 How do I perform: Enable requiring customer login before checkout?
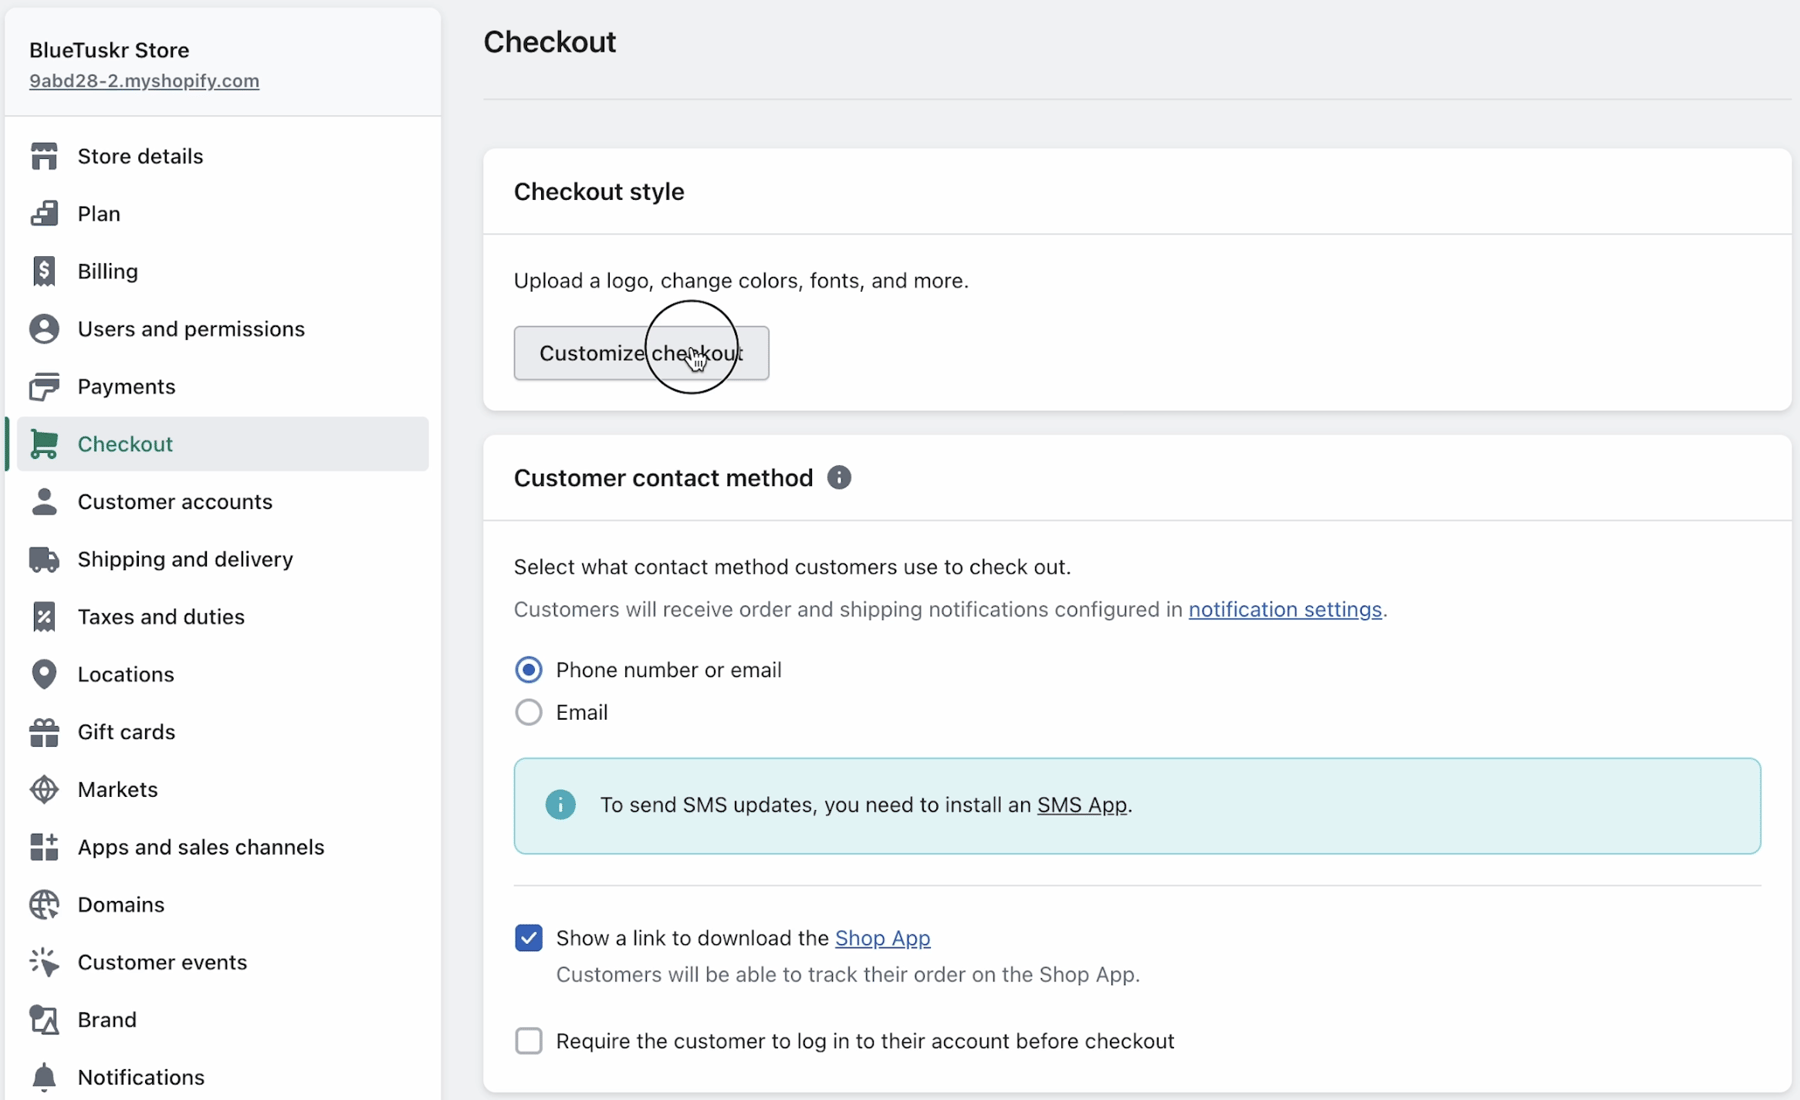coord(529,1040)
